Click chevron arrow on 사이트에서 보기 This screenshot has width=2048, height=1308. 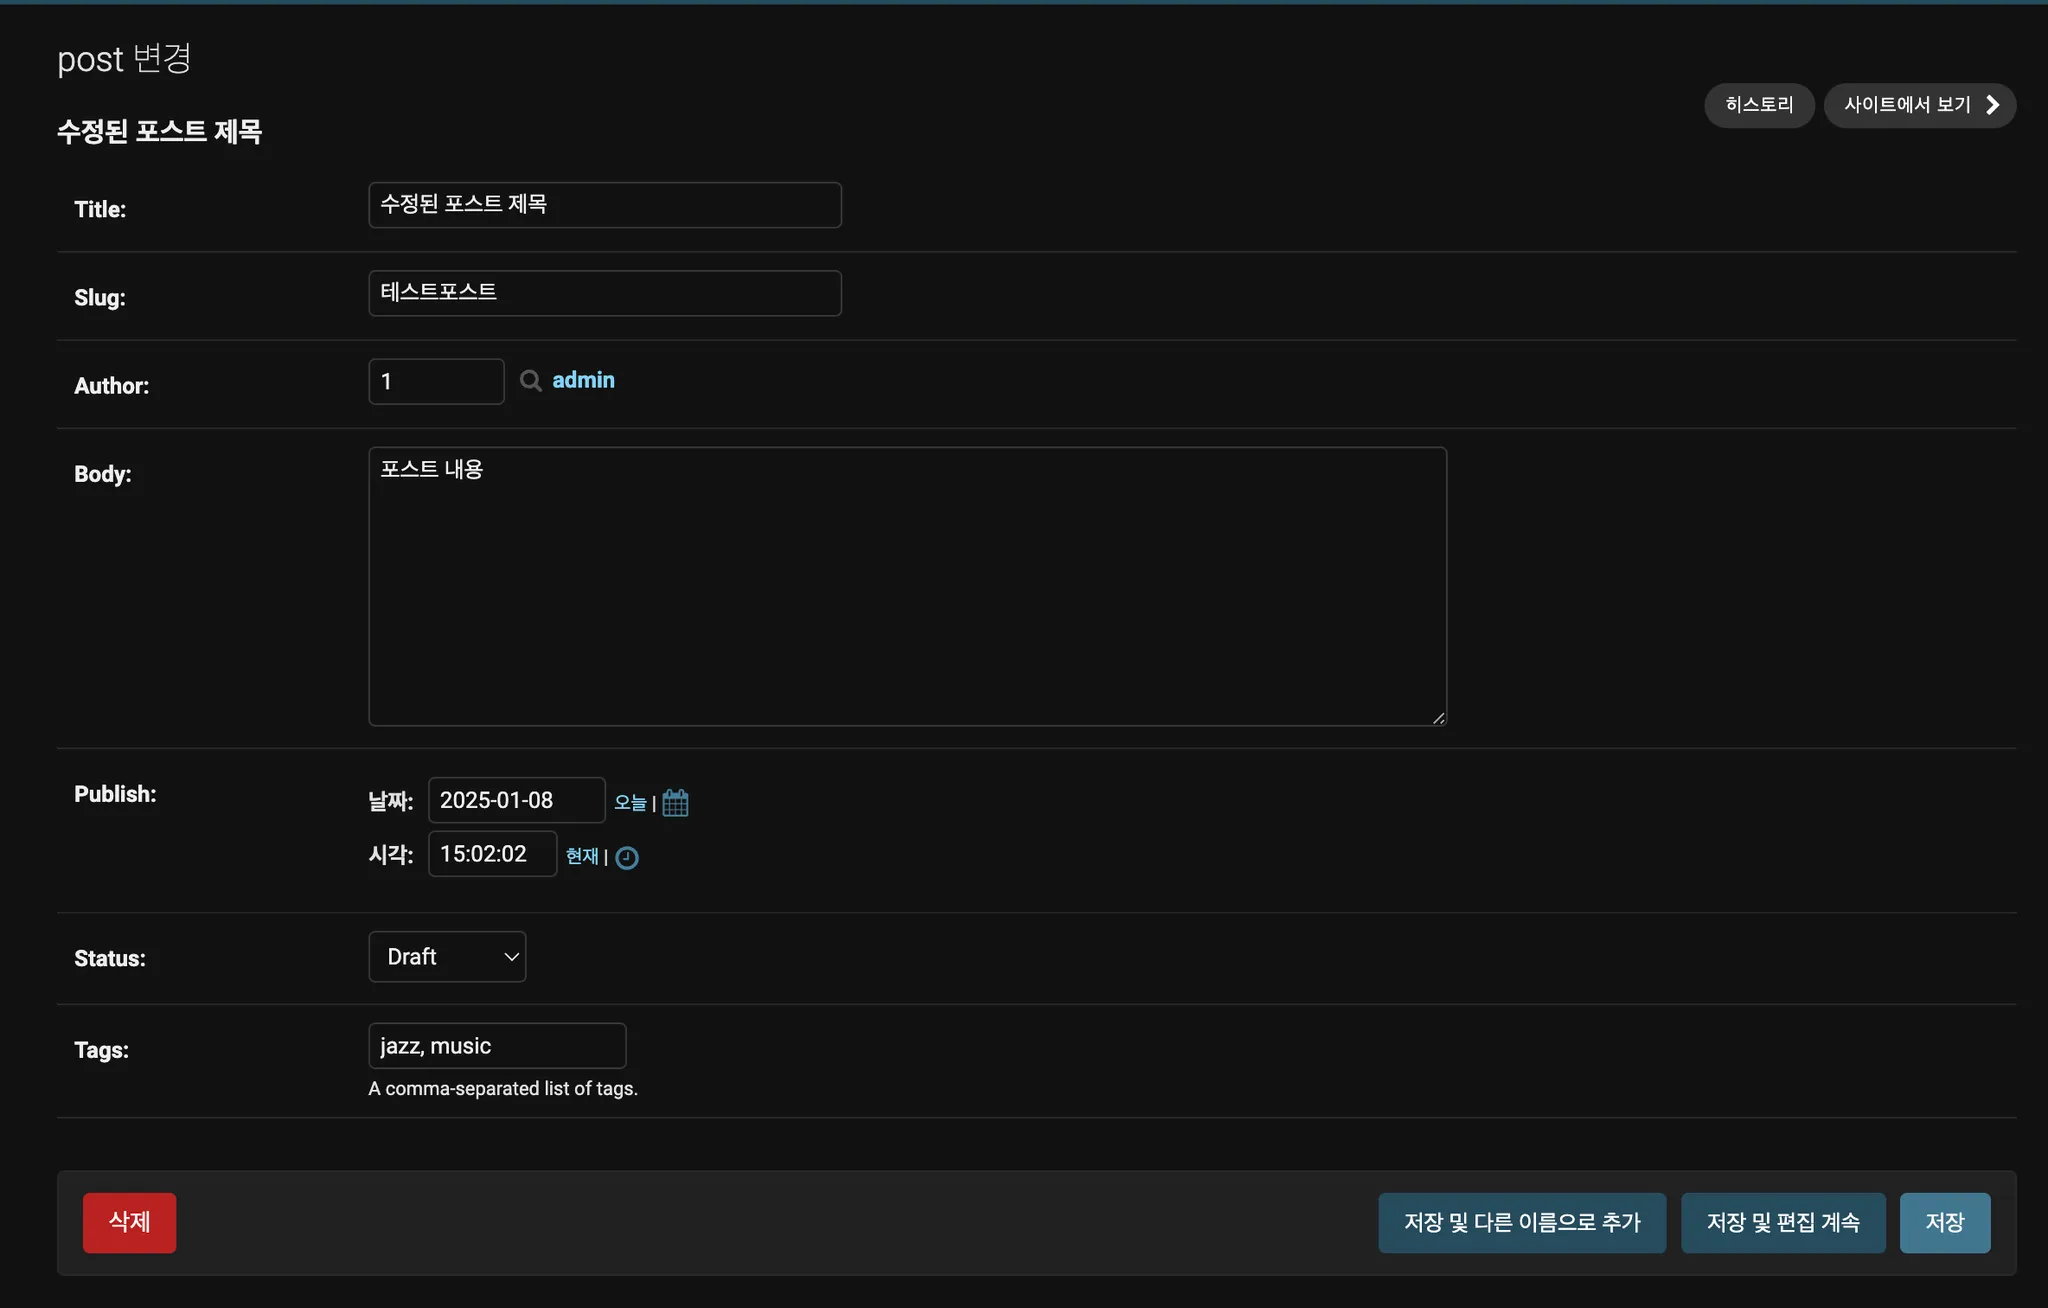1992,105
